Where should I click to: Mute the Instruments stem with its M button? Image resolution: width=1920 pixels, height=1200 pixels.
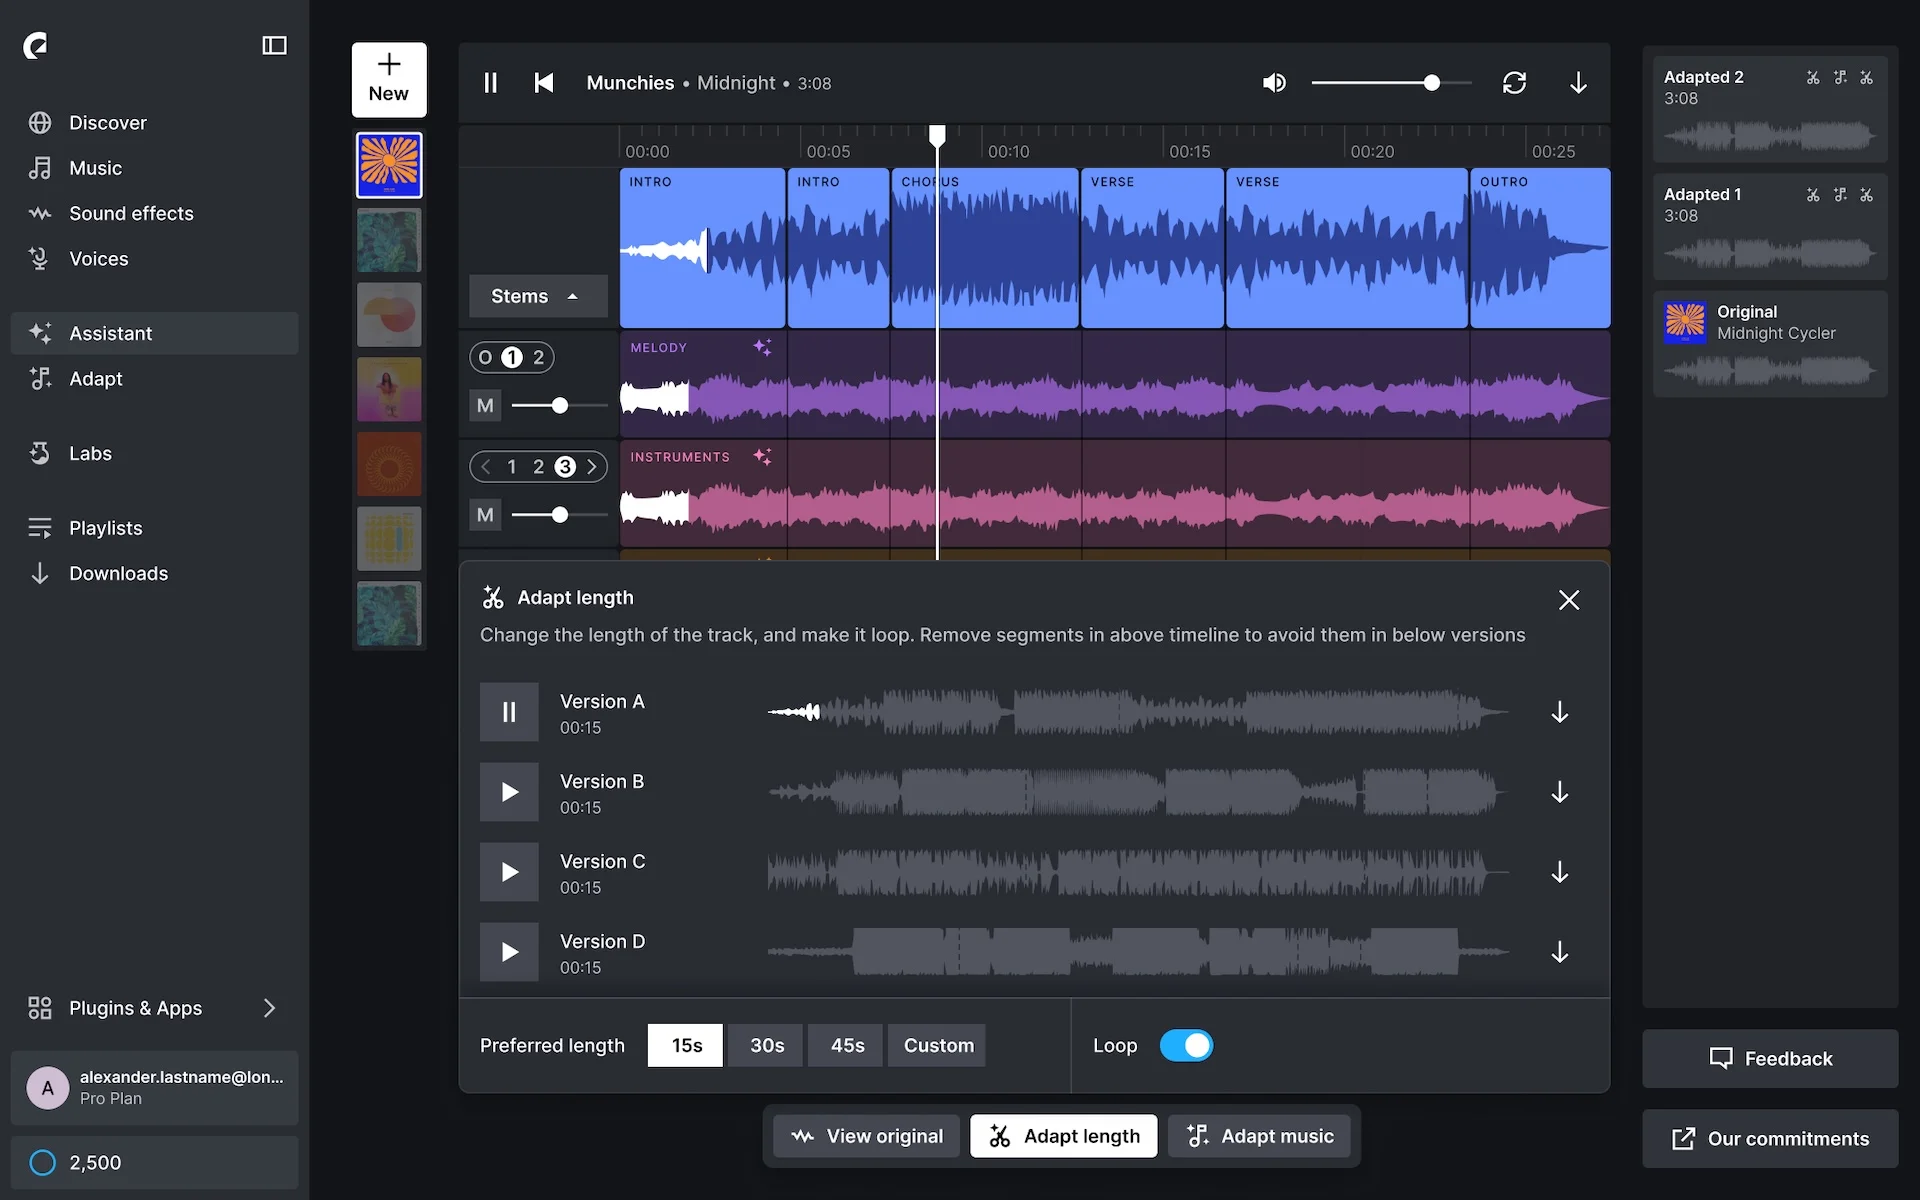(x=485, y=515)
